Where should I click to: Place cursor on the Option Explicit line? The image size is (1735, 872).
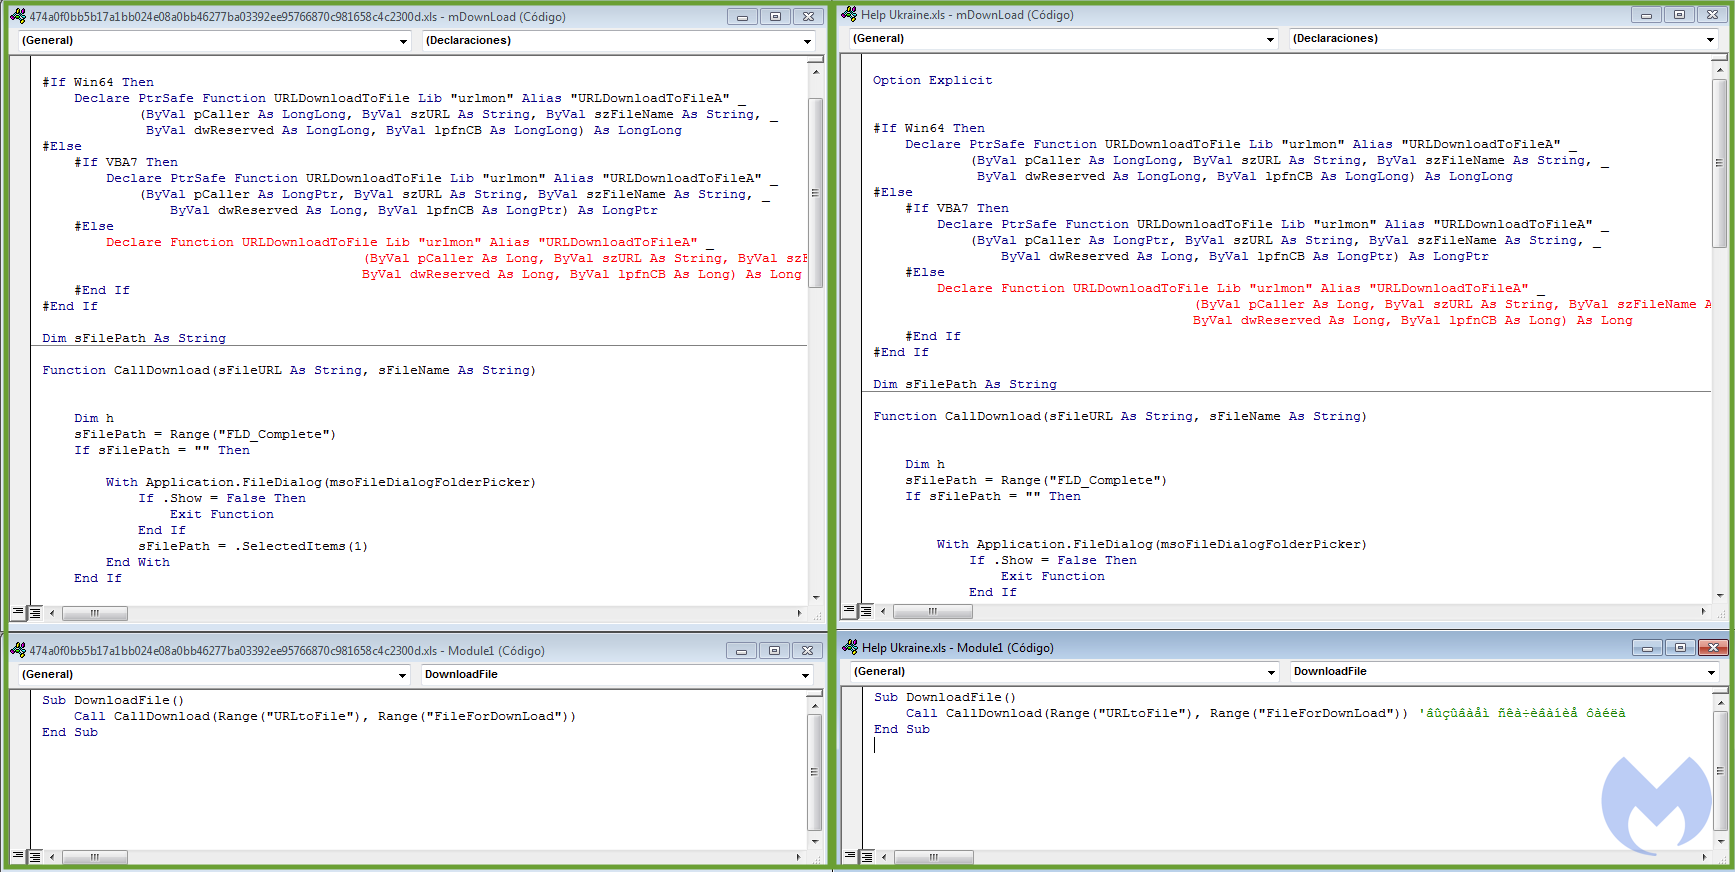tap(933, 80)
